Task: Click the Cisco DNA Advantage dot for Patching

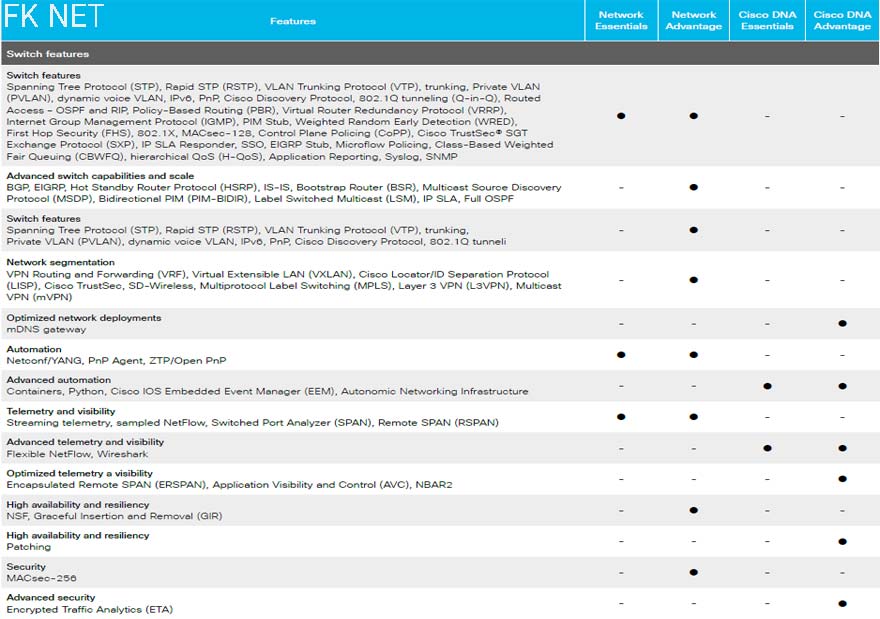Action: [842, 542]
